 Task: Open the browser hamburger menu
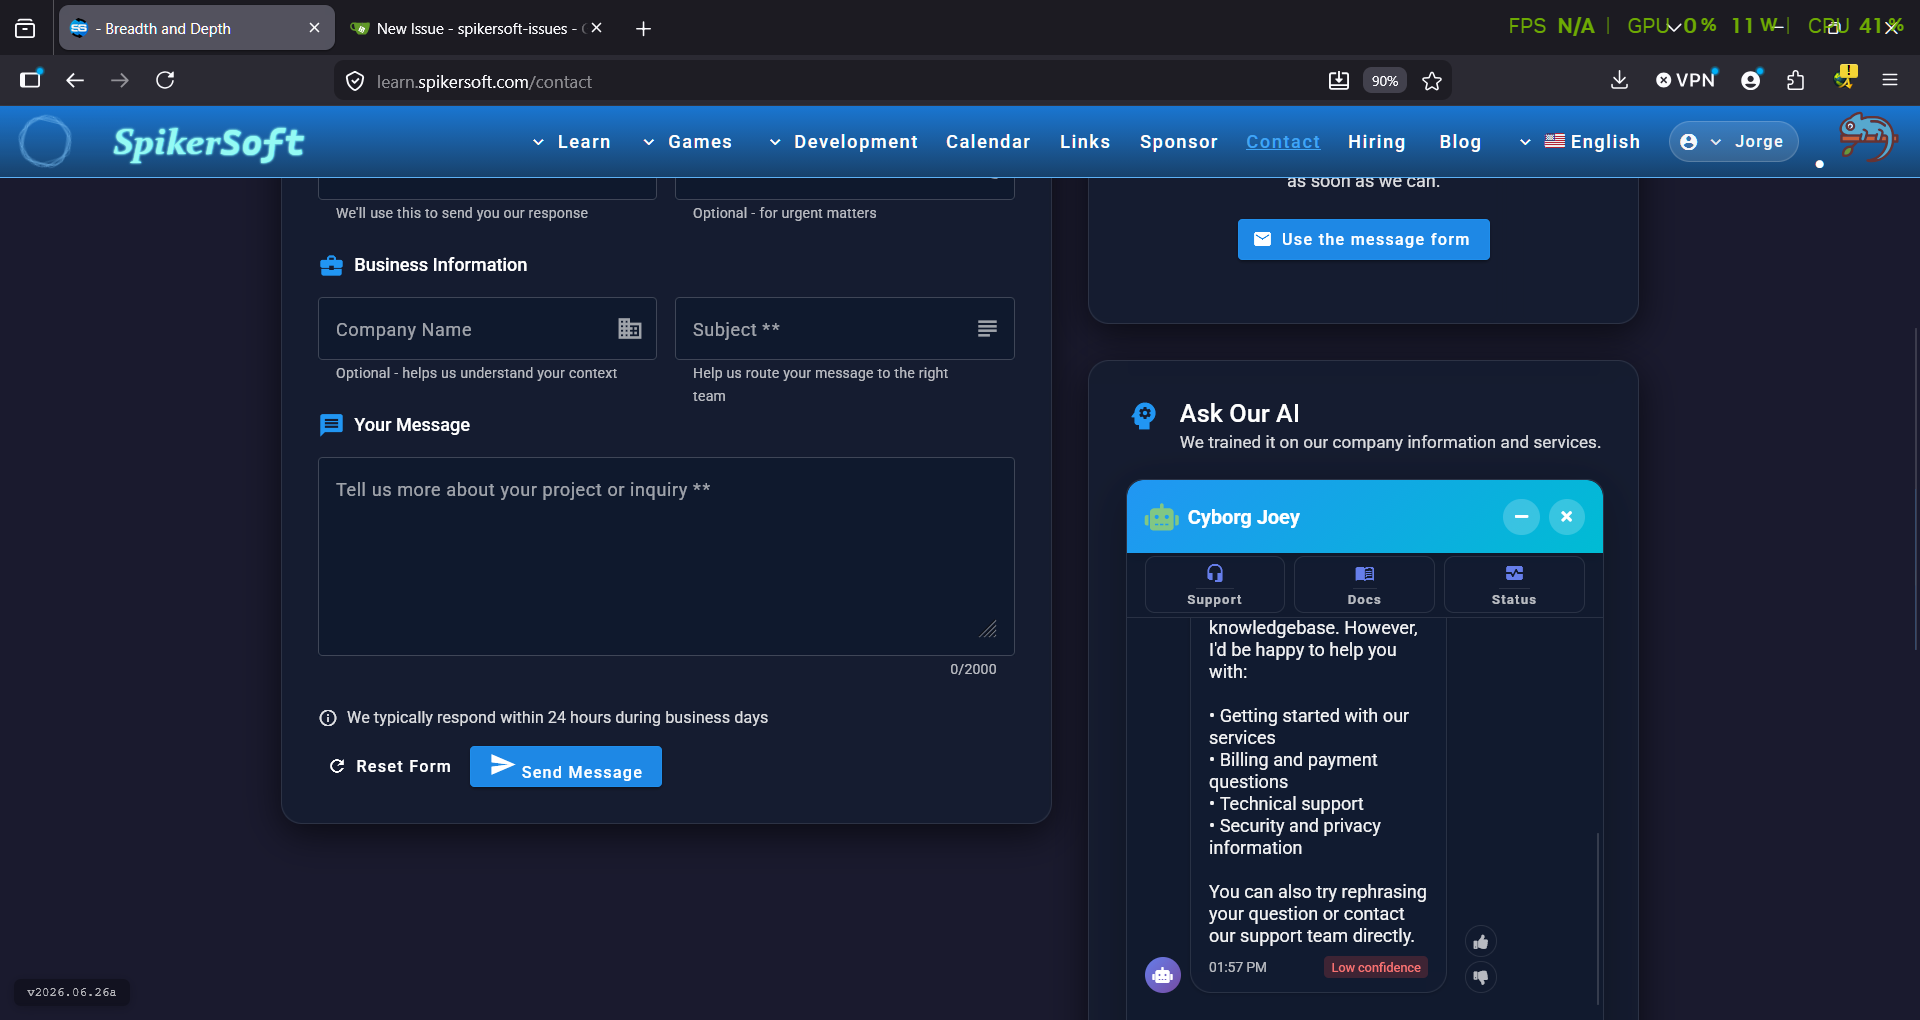[x=1890, y=80]
